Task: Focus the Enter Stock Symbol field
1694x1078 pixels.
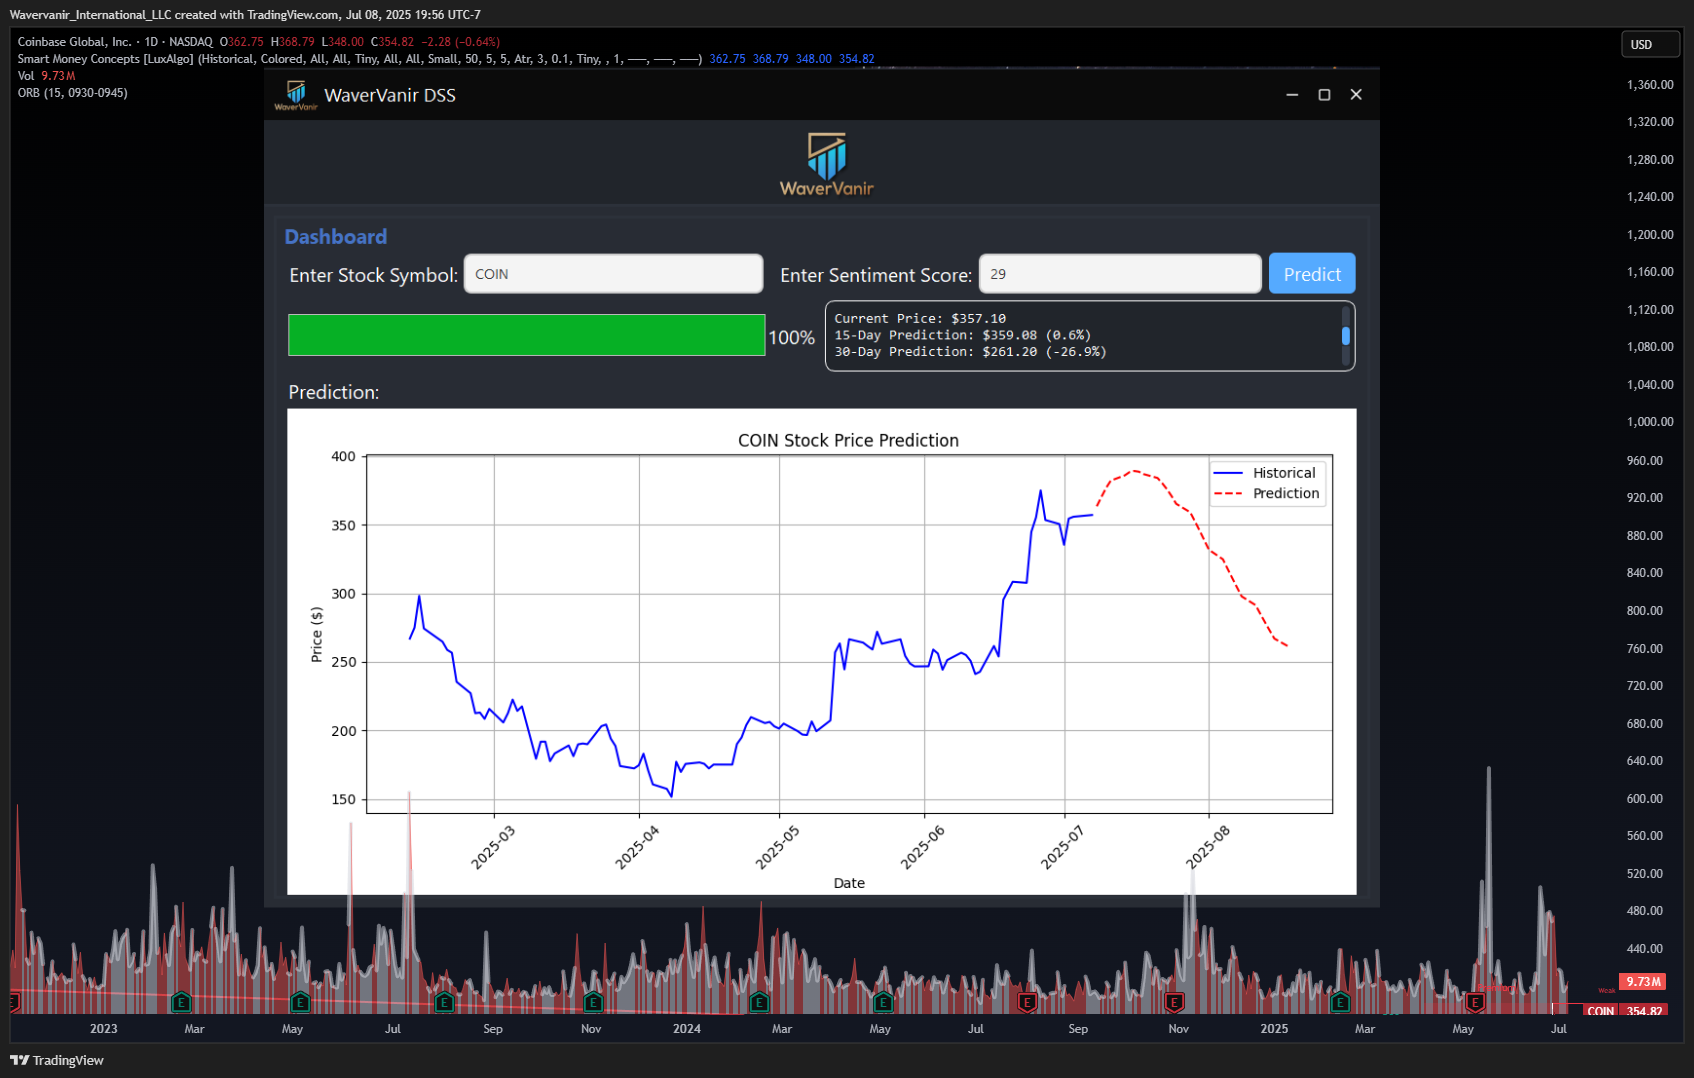Action: pos(613,274)
